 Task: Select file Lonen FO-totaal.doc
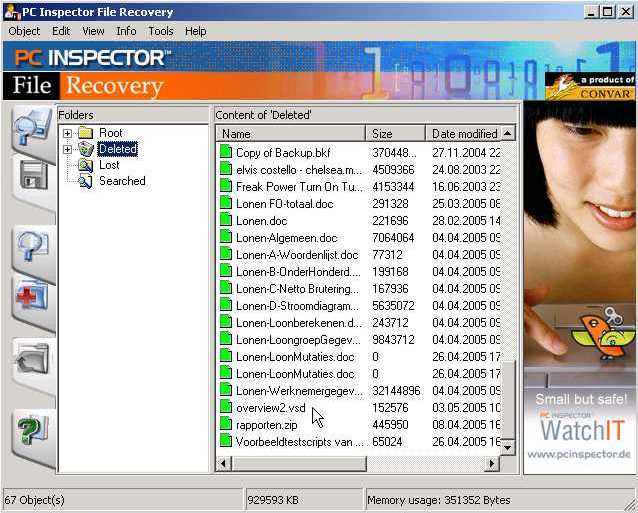[285, 204]
